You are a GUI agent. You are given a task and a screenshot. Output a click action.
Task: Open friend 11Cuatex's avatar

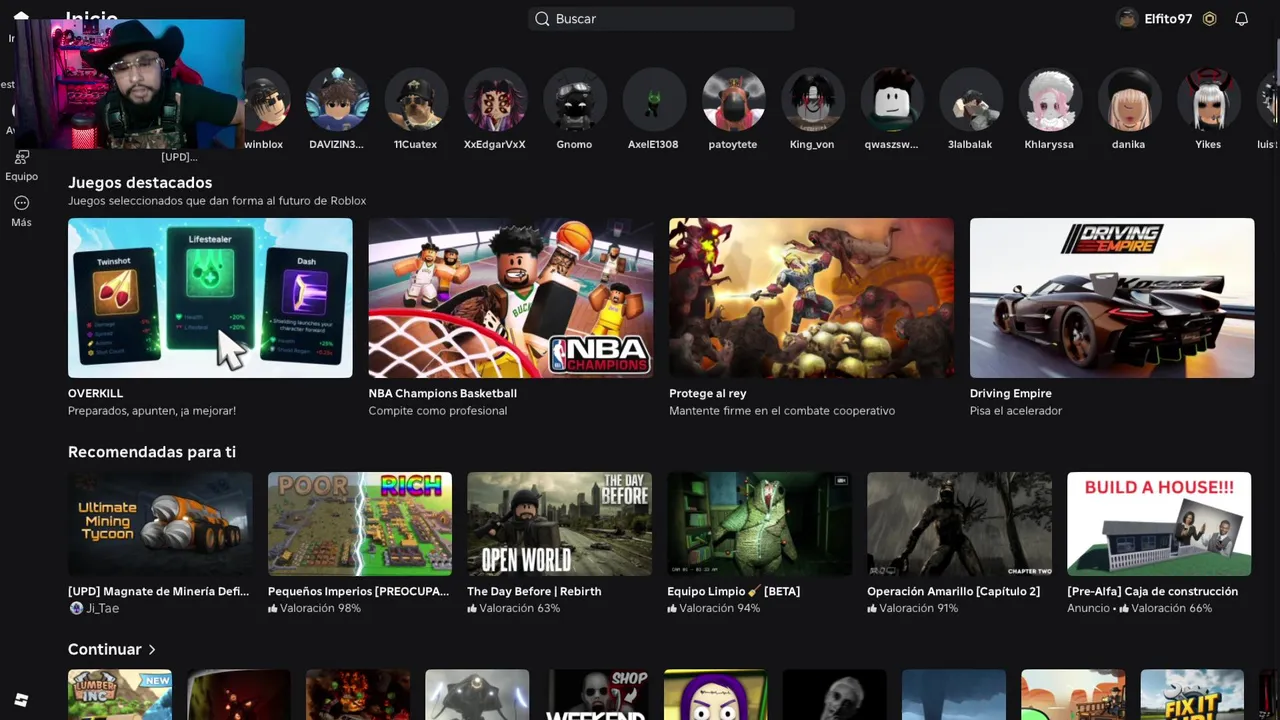(x=416, y=100)
